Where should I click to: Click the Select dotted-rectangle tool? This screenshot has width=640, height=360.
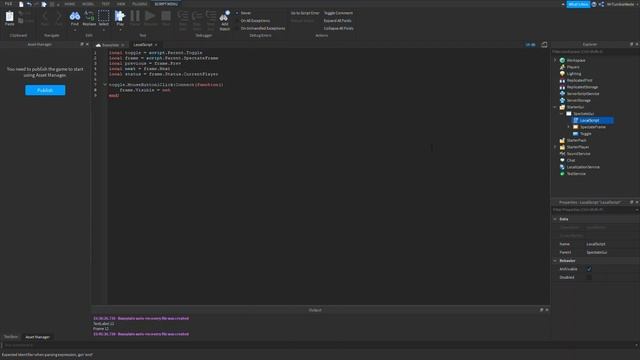point(104,16)
